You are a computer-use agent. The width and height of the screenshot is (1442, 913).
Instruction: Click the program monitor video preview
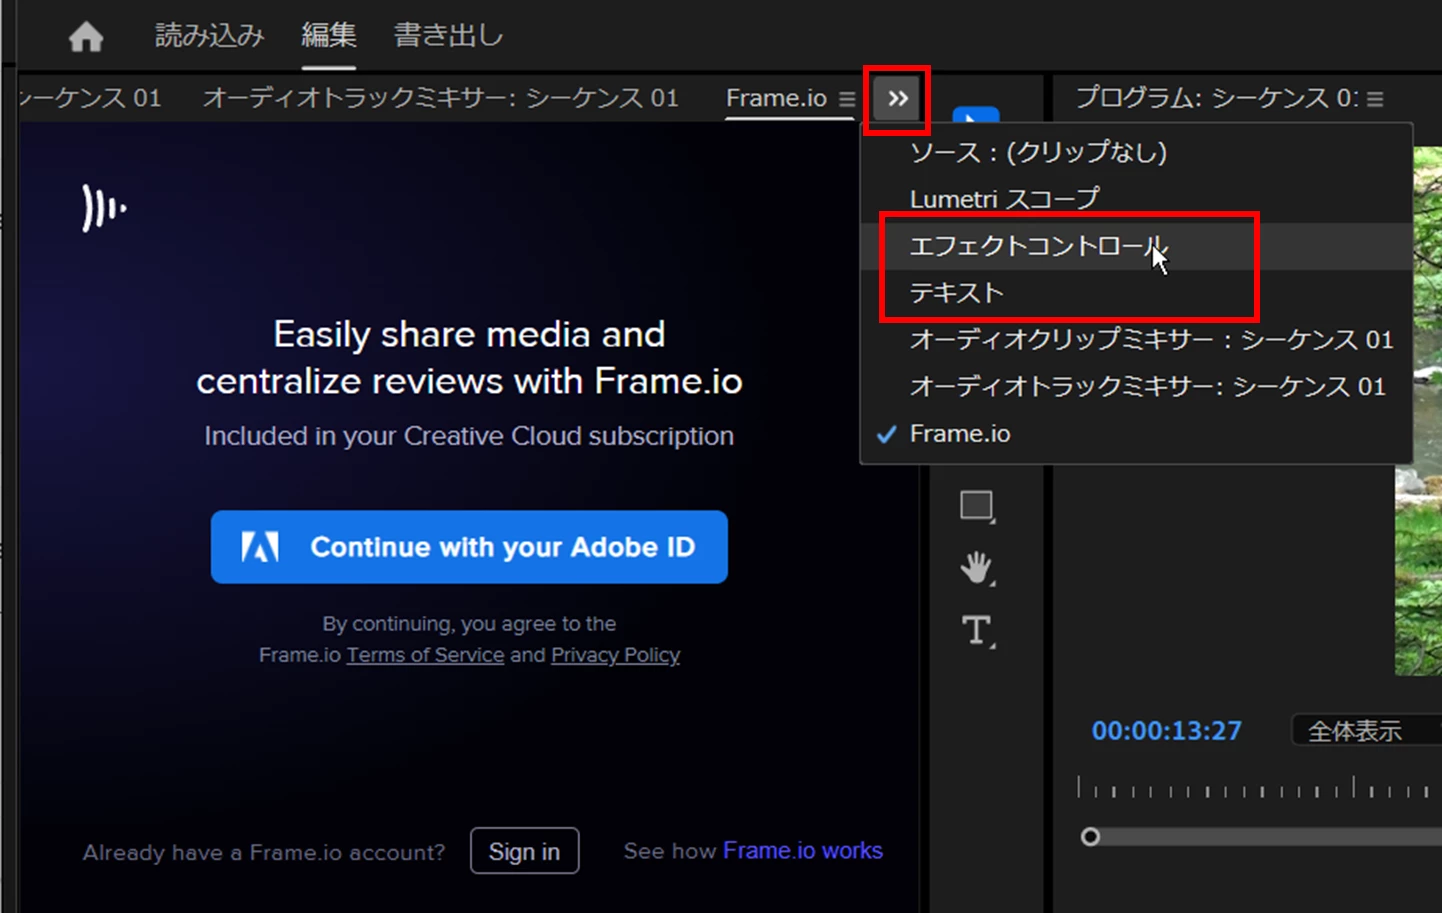pyautogui.click(x=1419, y=570)
